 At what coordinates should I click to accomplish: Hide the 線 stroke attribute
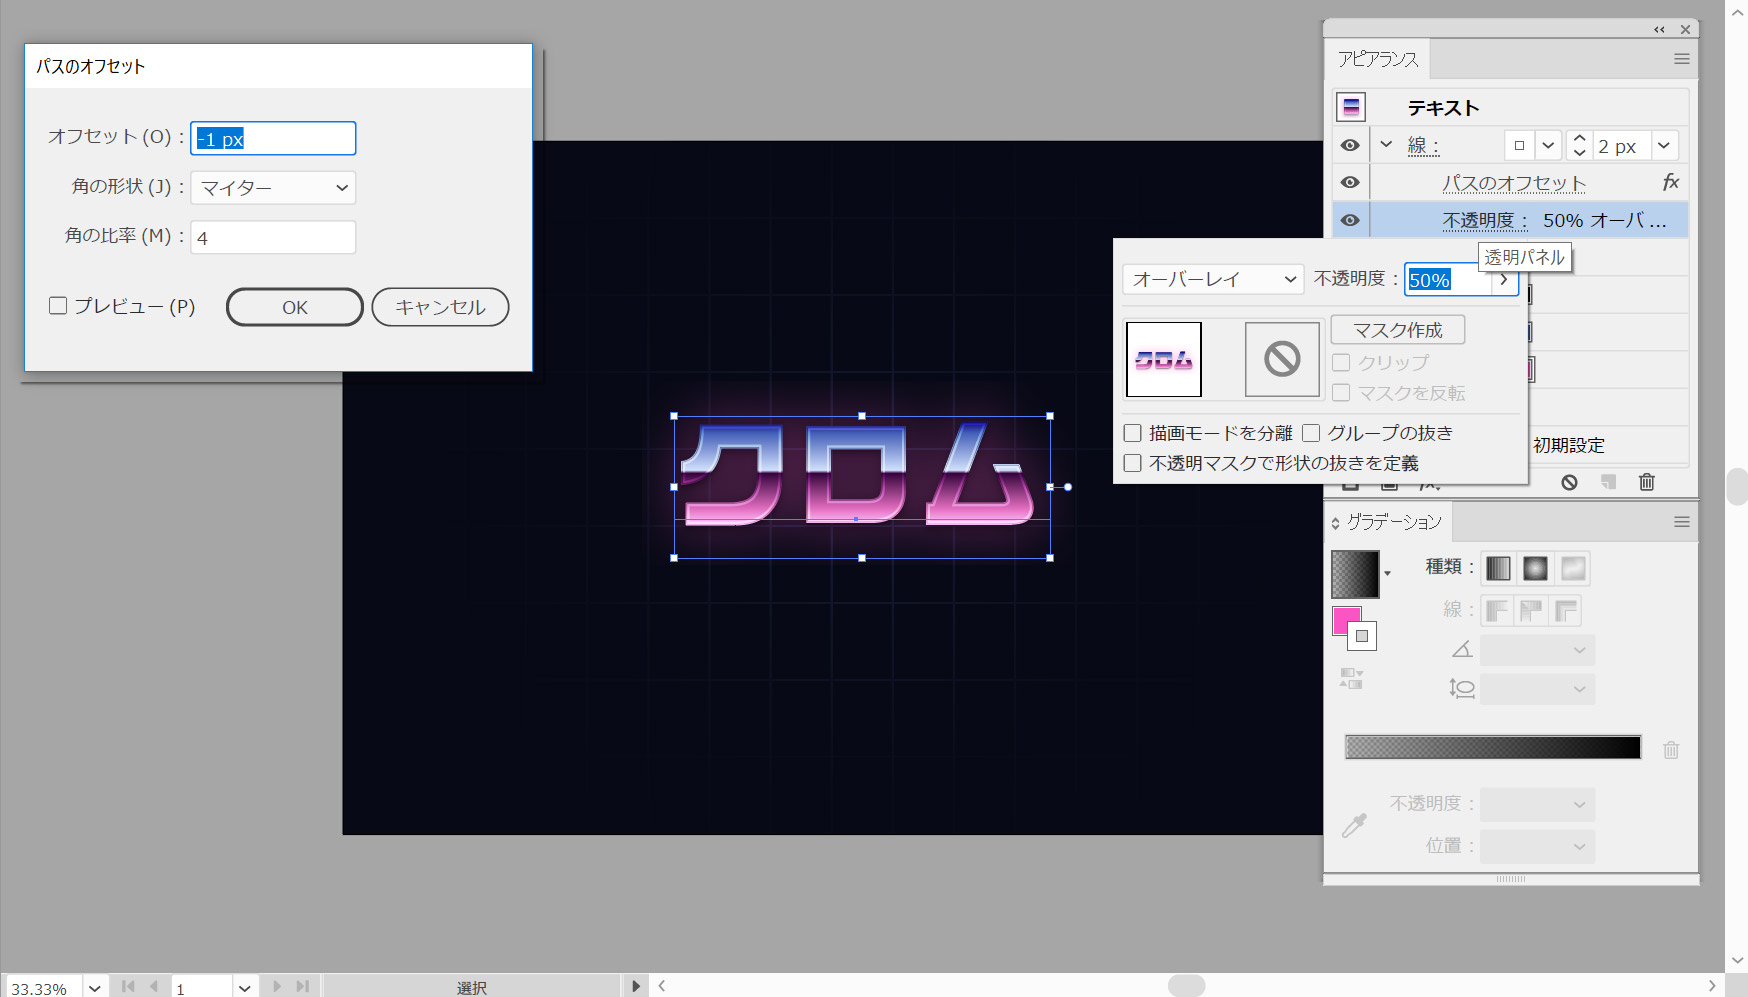click(x=1350, y=145)
